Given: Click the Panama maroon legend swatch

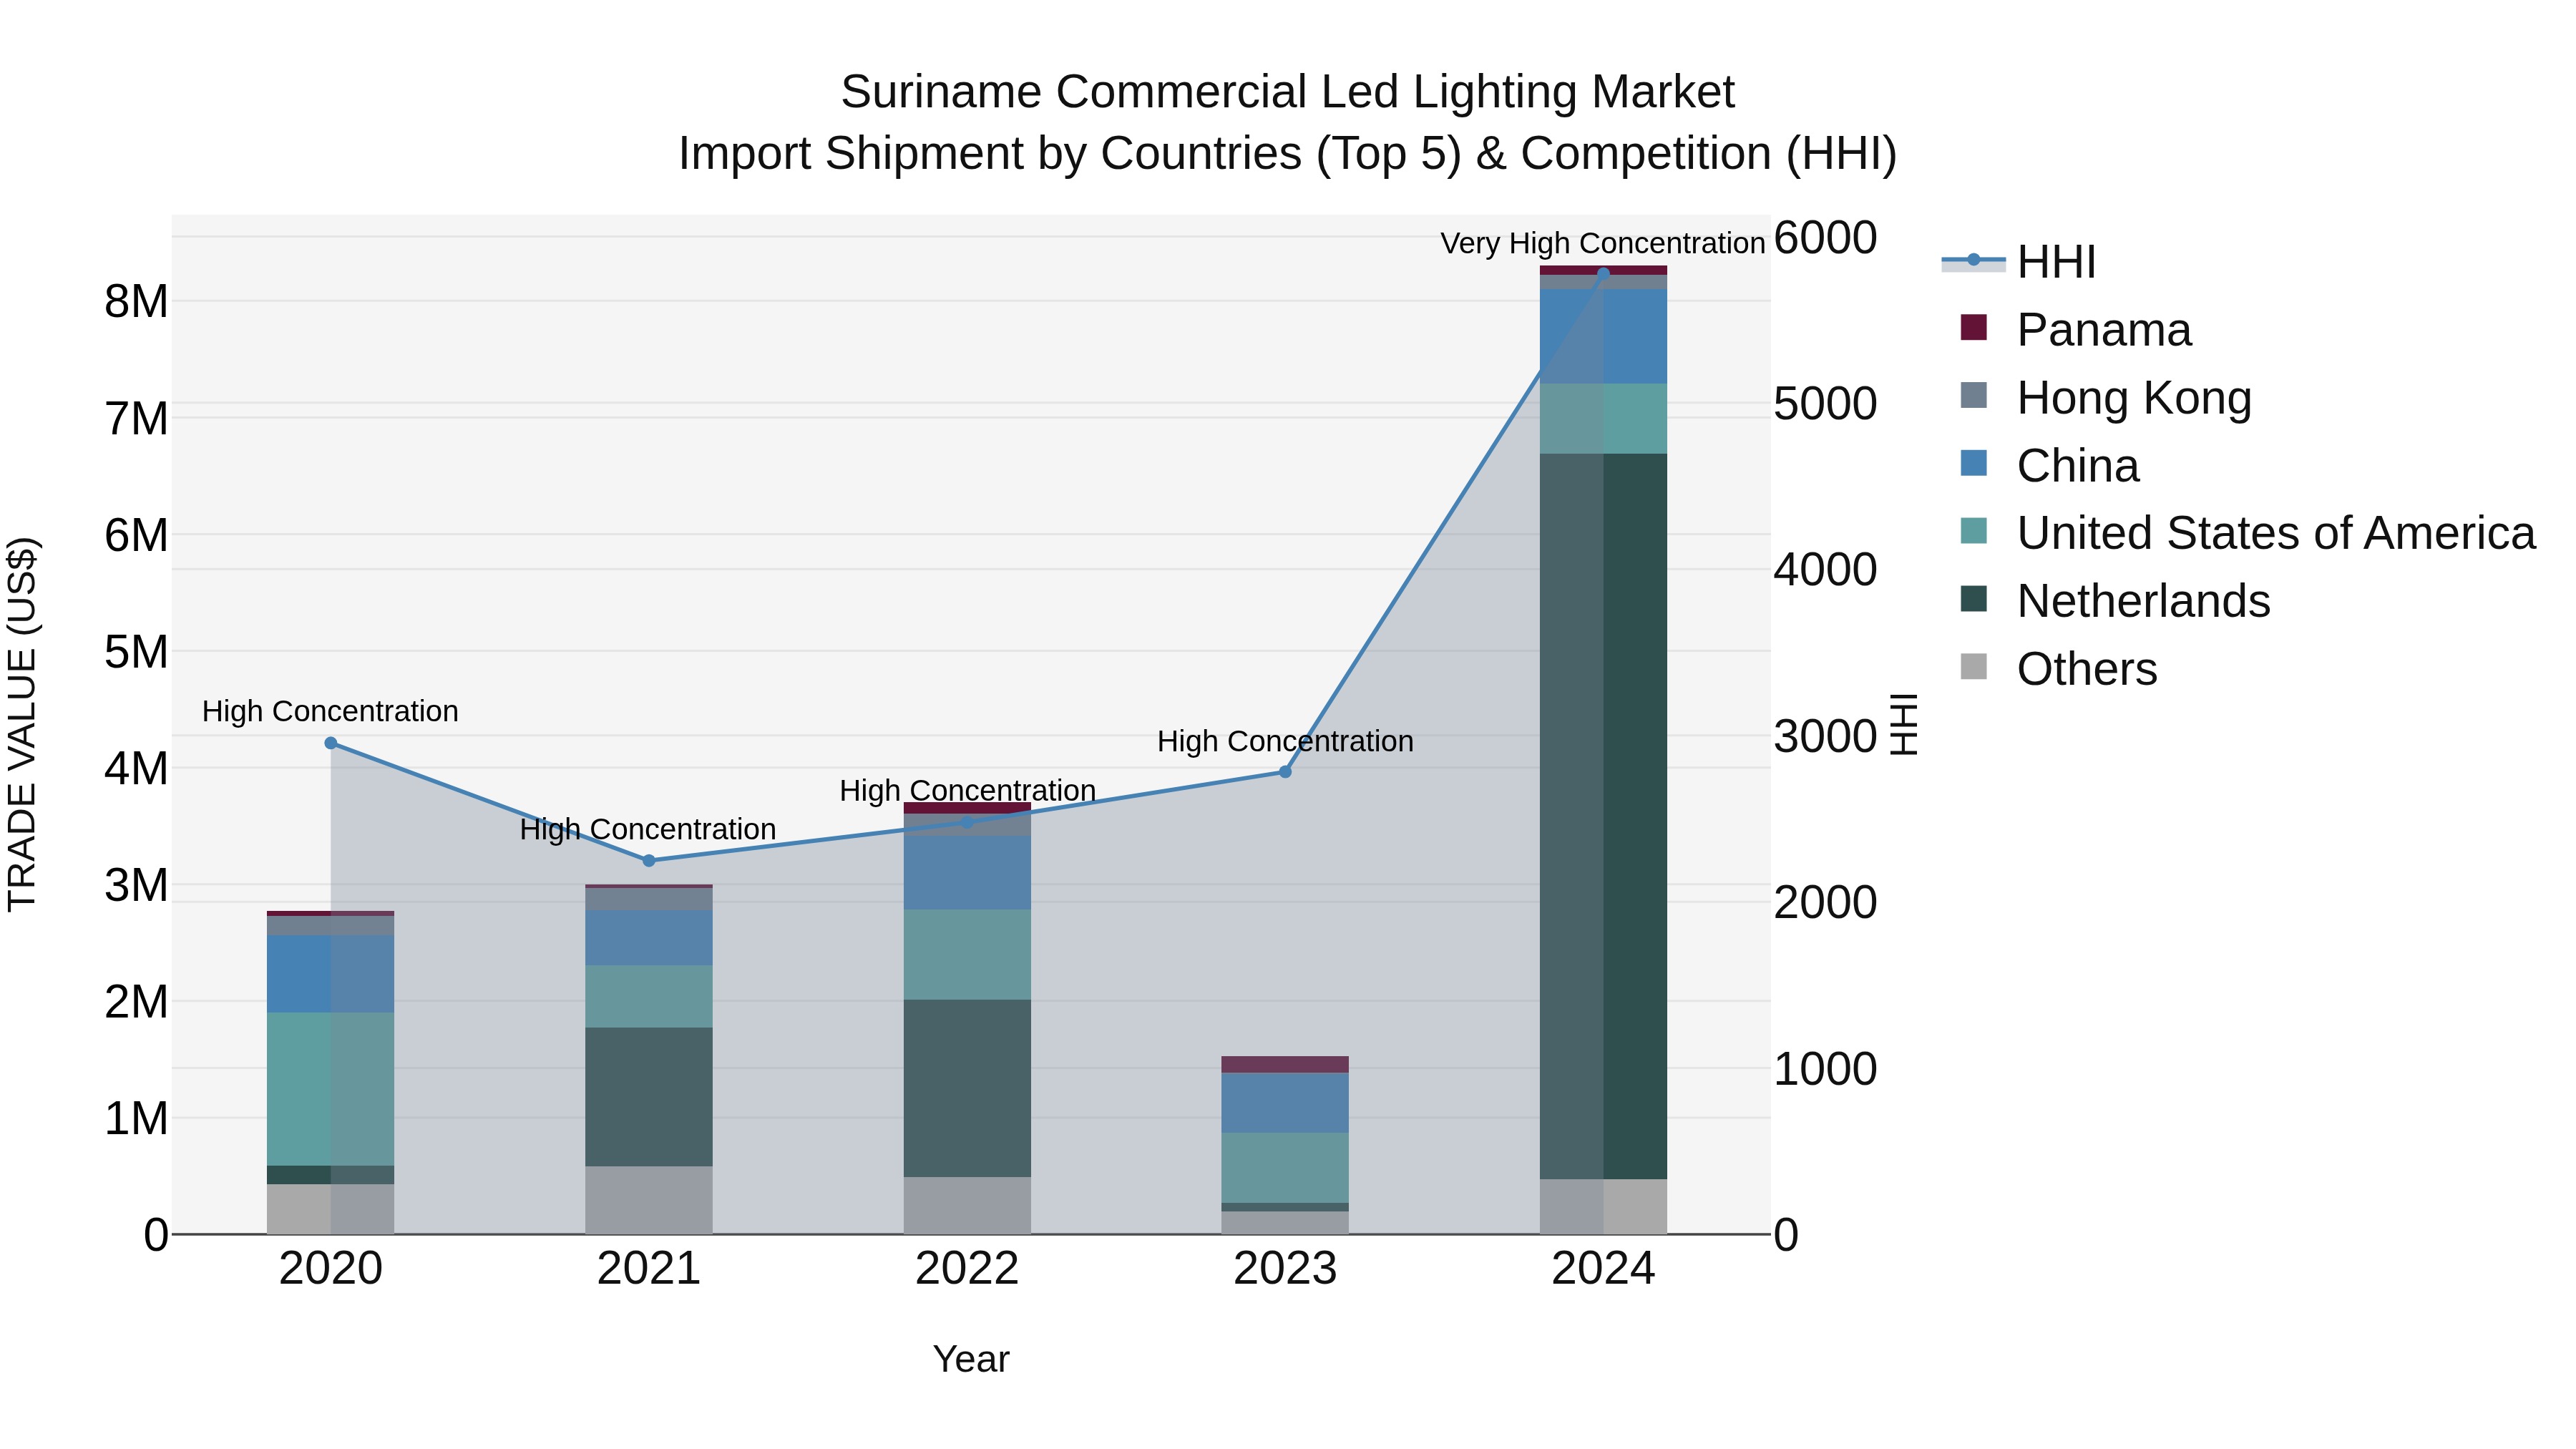Looking at the screenshot, I should click(1974, 327).
